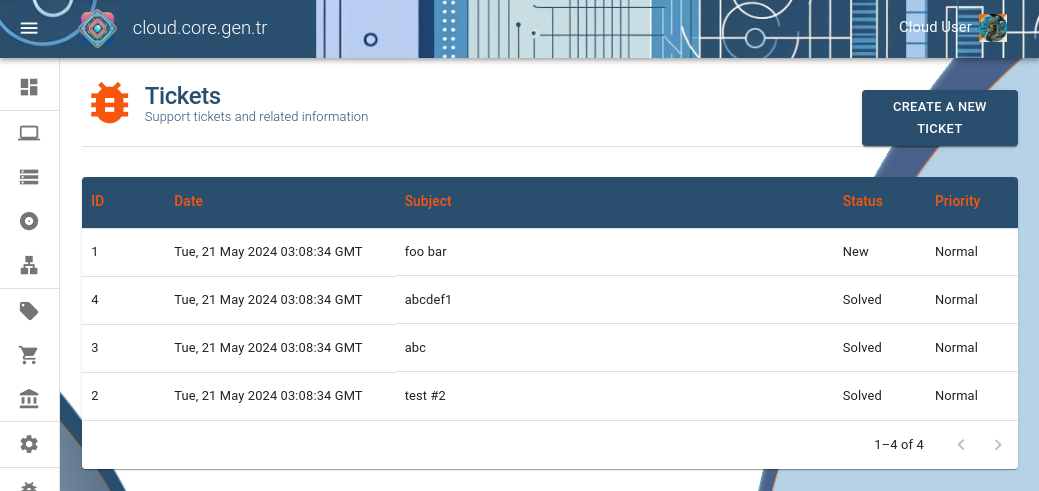Screen dimensions: 1039x491
Task: Open the disc images sidebar icon
Action: point(29,221)
